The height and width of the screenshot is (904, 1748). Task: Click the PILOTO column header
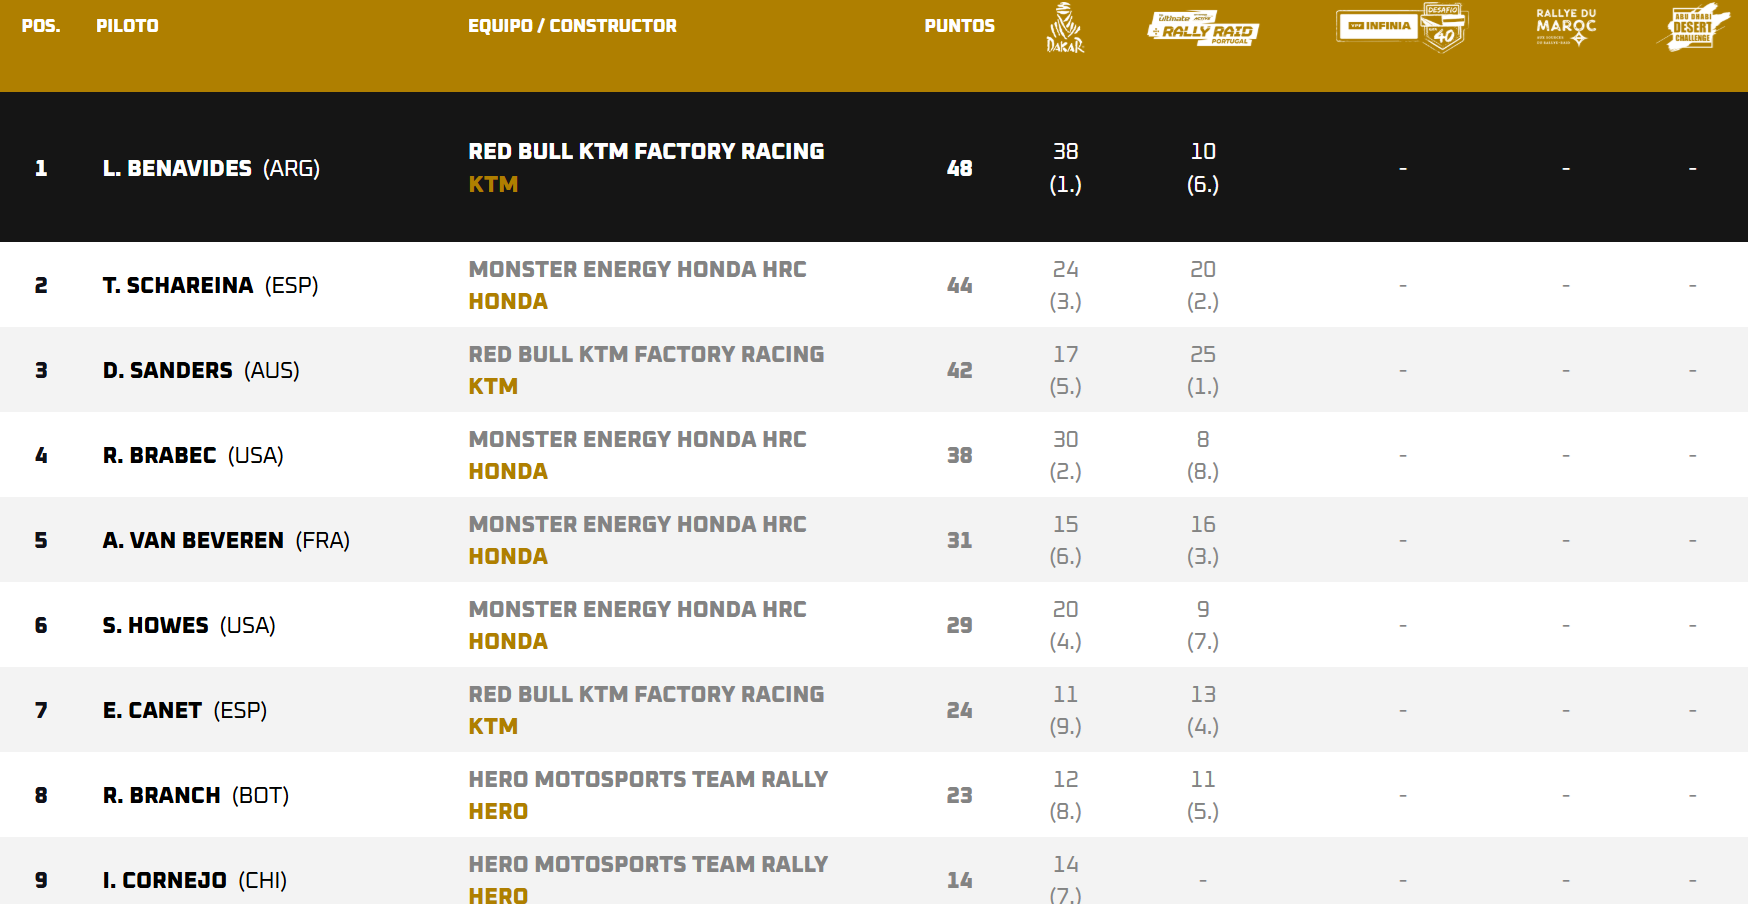pos(127,26)
